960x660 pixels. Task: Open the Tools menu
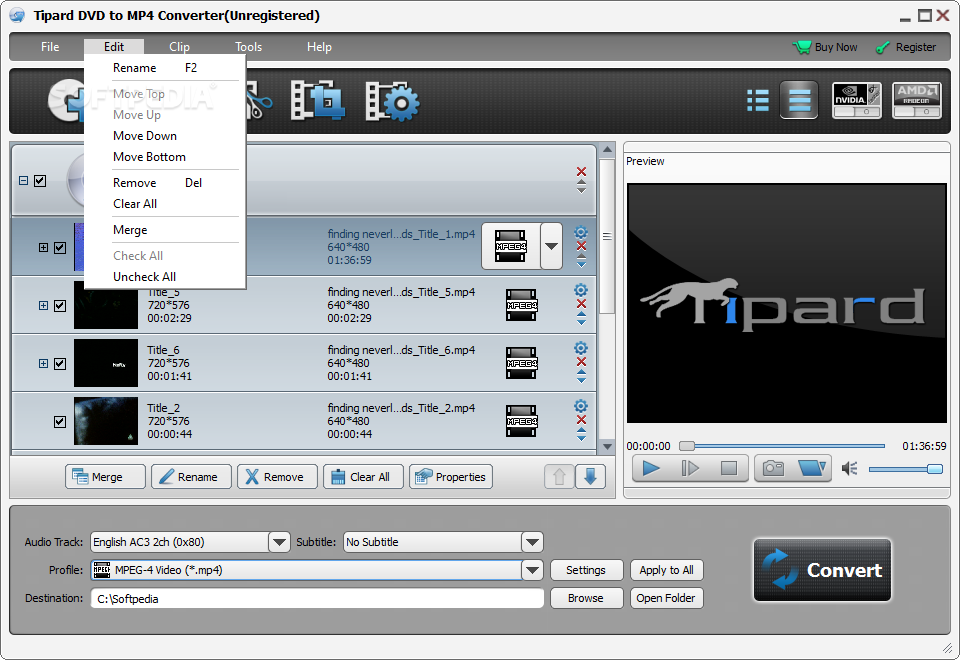click(249, 47)
